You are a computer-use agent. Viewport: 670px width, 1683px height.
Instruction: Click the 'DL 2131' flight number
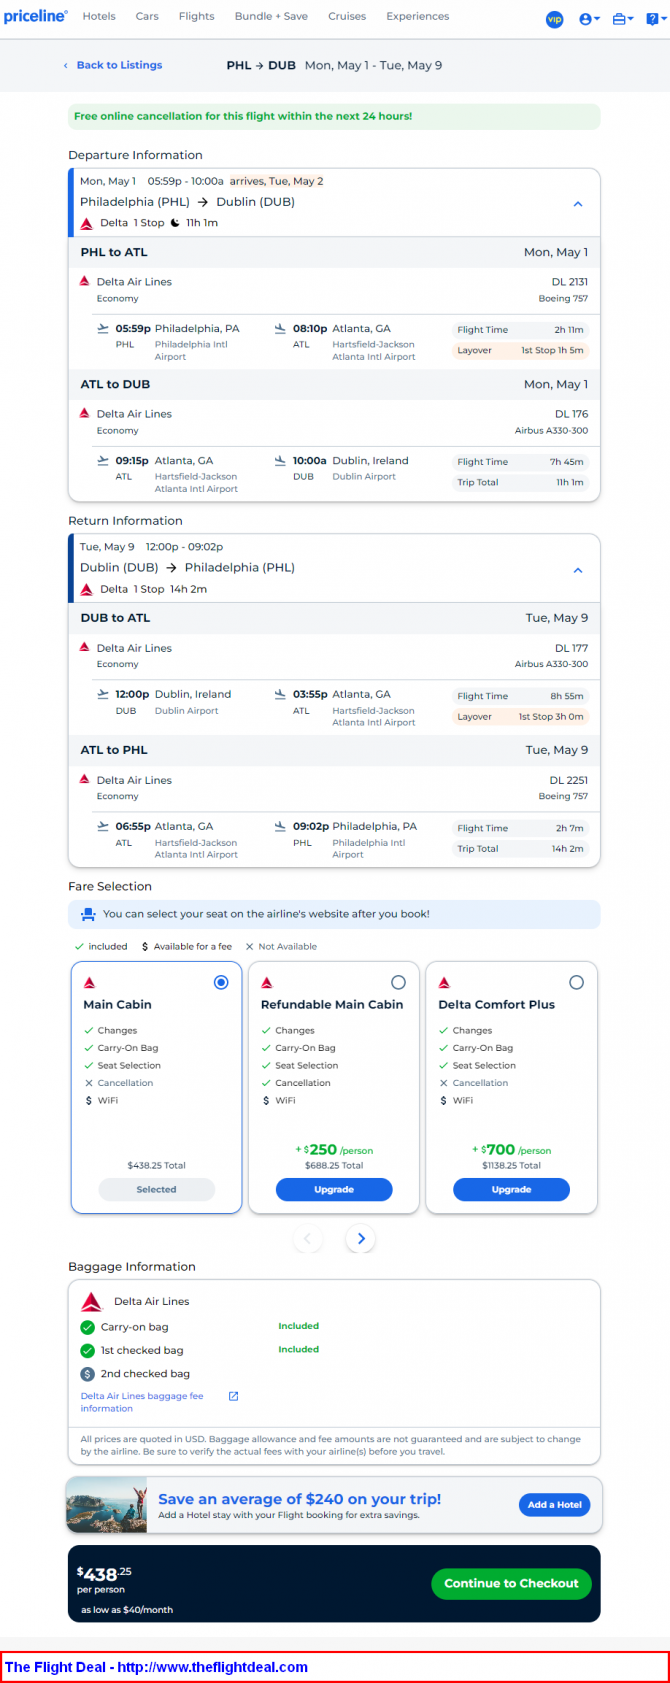point(570,282)
